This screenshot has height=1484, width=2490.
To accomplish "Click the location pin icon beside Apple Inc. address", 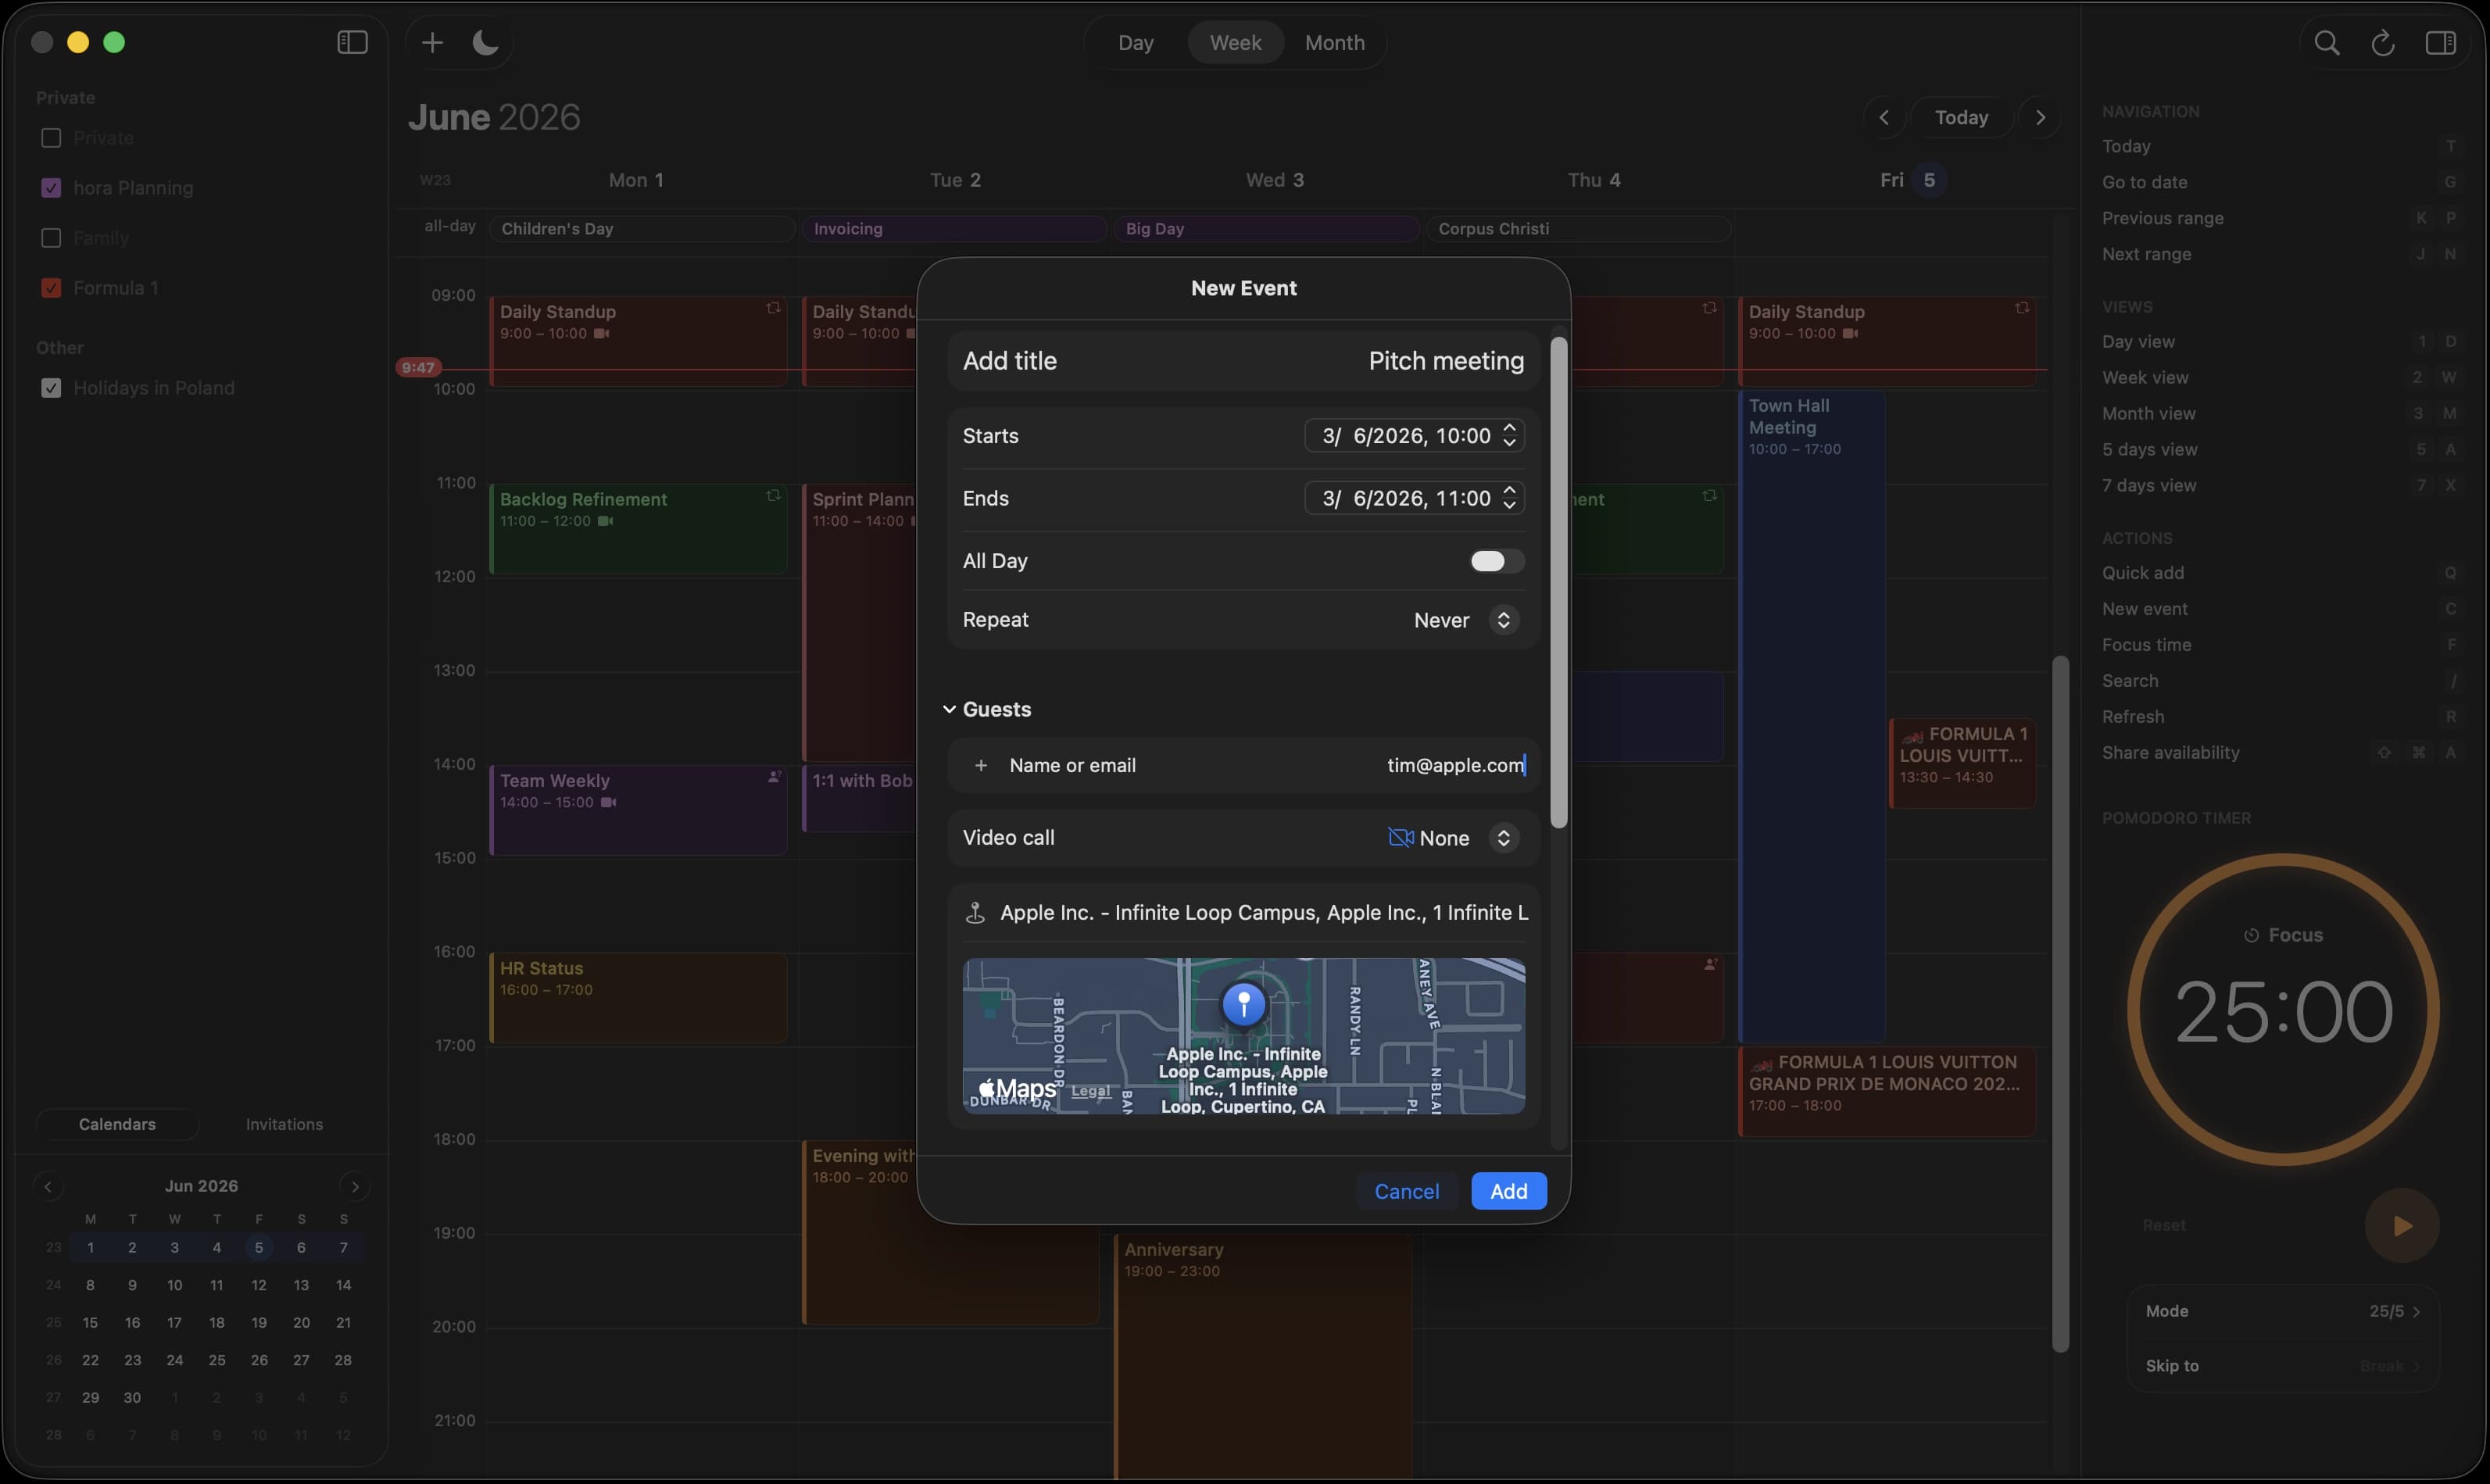I will click(x=975, y=913).
